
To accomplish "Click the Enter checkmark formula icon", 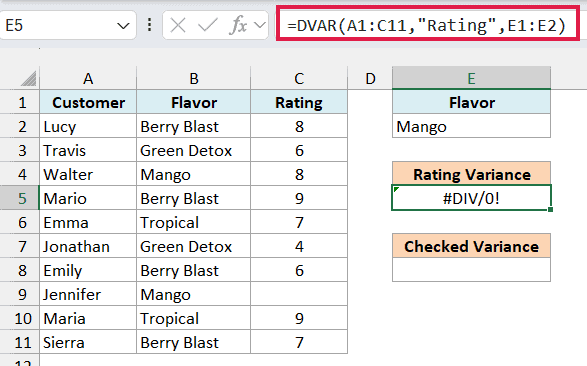I will click(208, 25).
